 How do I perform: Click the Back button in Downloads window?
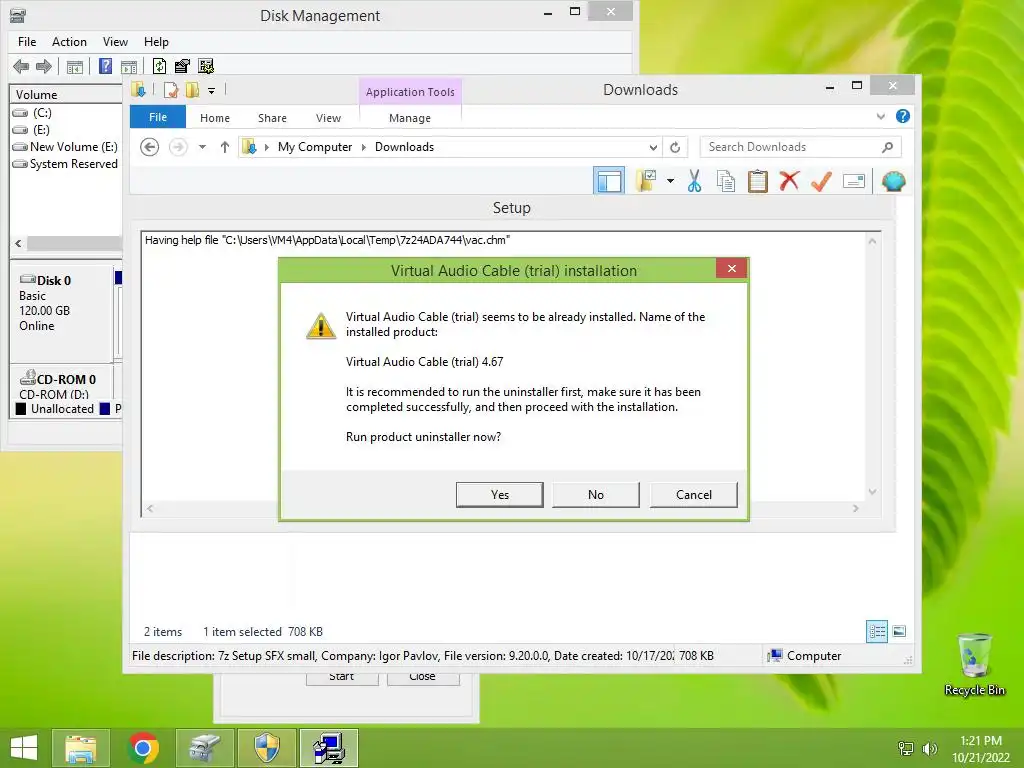coord(150,147)
